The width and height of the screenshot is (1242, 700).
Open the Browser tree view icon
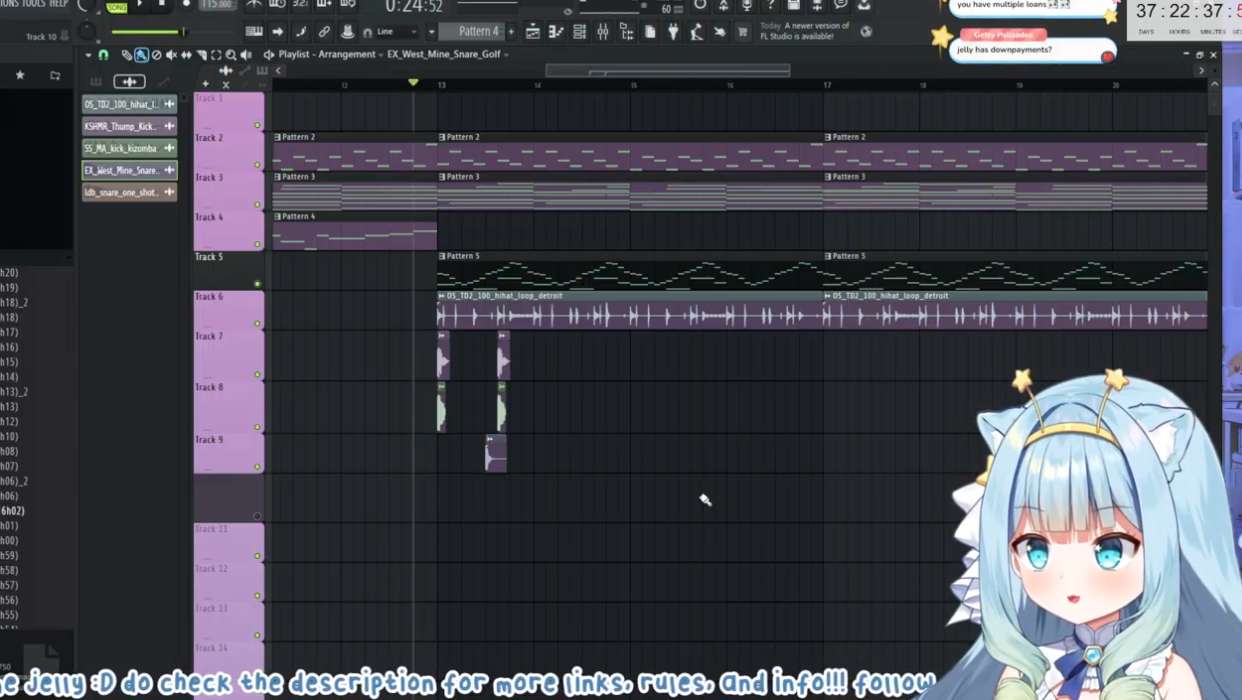(x=626, y=32)
